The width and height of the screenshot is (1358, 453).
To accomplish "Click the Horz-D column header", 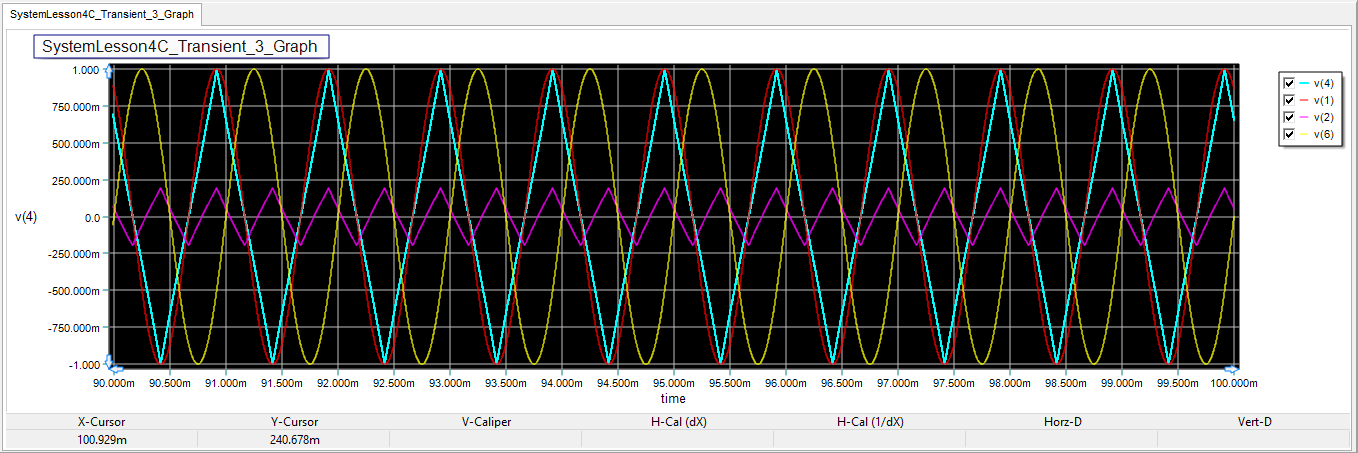I will tap(1062, 421).
